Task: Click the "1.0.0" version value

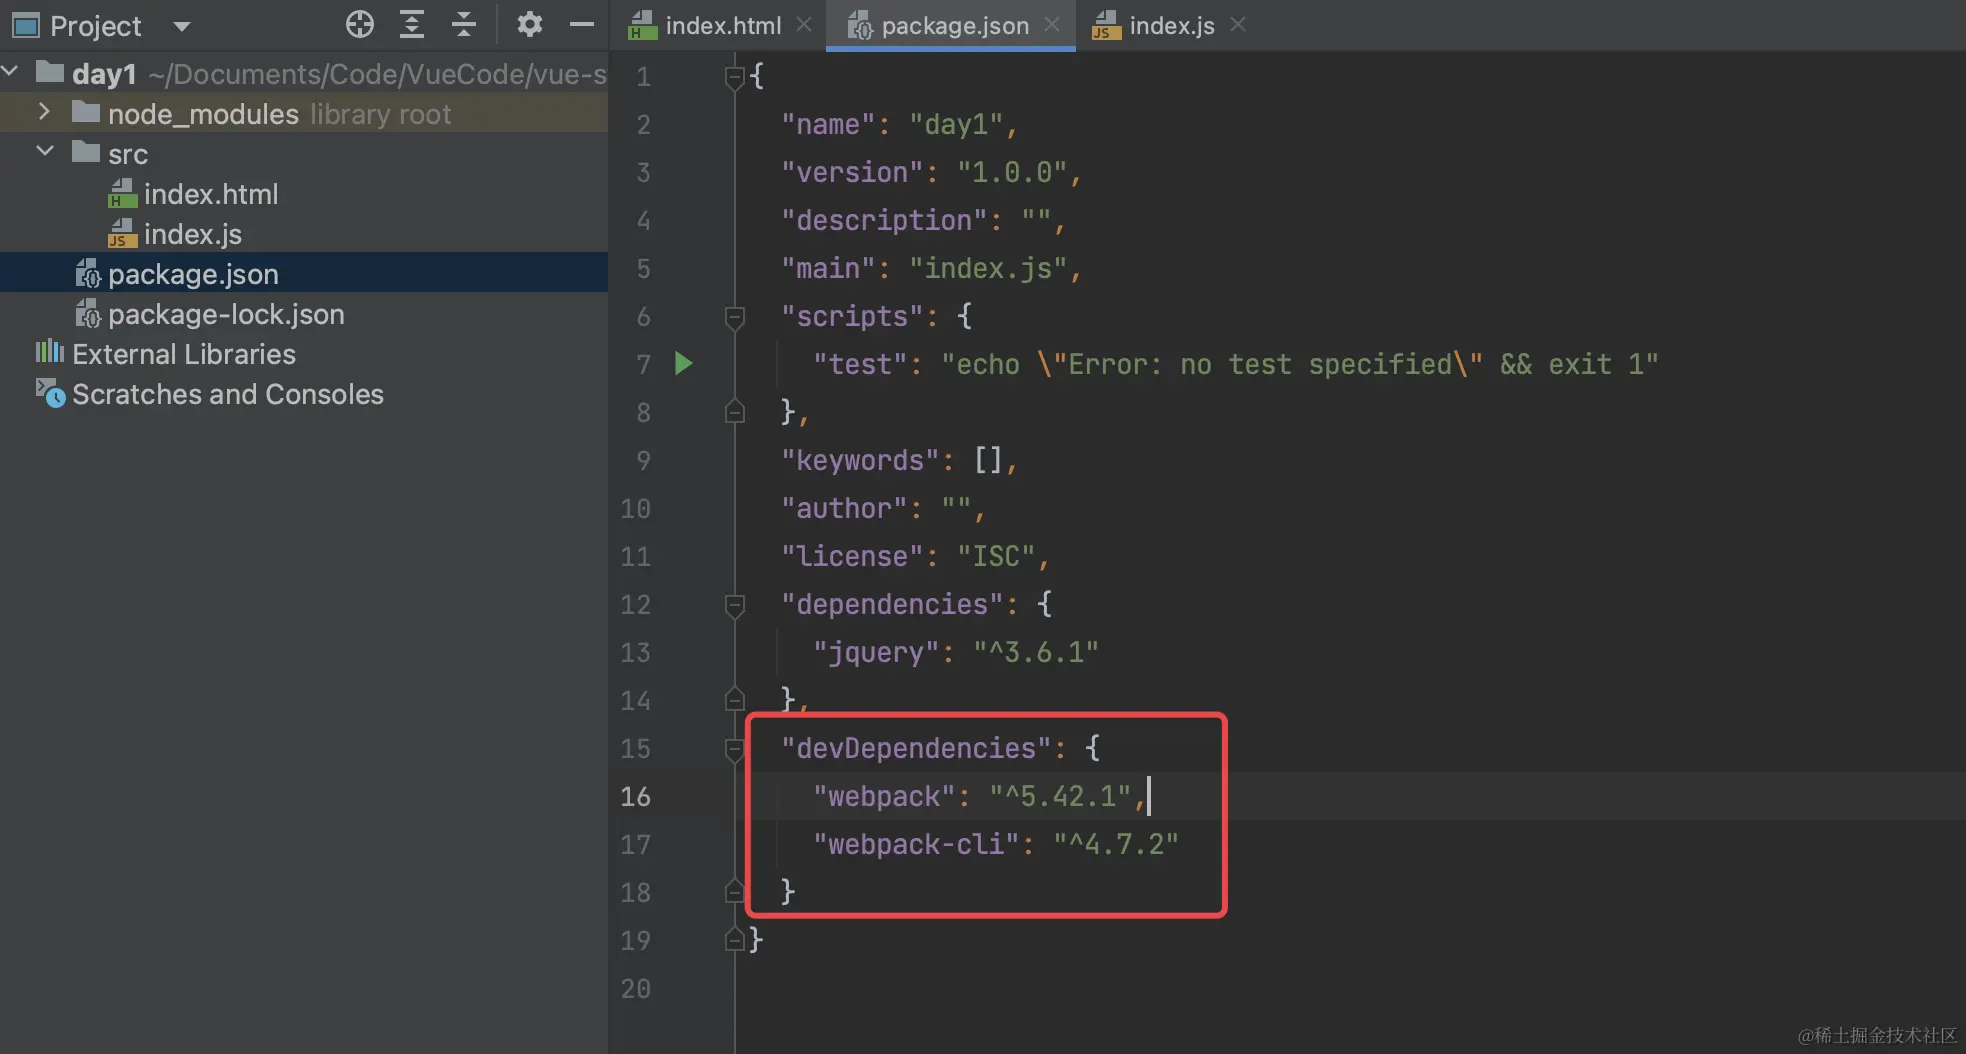Action: [x=1012, y=172]
